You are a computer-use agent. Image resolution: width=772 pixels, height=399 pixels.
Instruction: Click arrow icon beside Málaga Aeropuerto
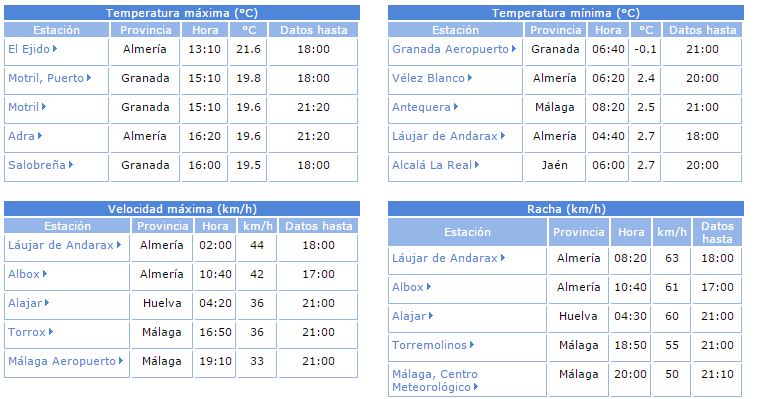121,361
